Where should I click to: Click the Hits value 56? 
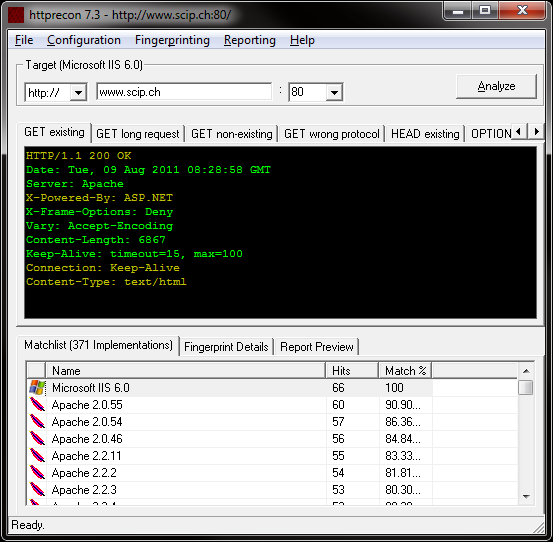tap(338, 439)
